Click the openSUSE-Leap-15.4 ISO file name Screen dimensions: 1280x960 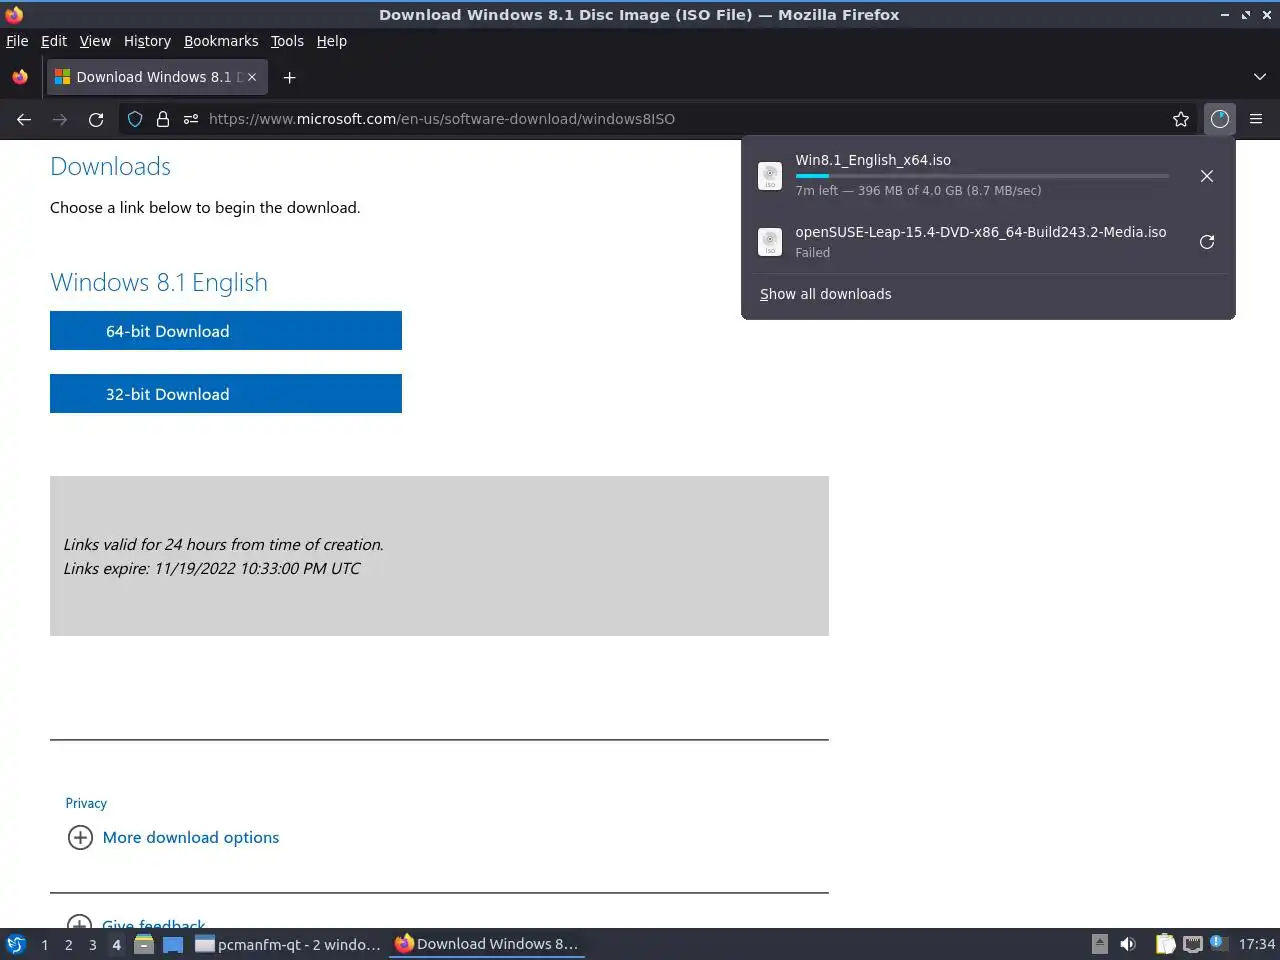click(980, 232)
